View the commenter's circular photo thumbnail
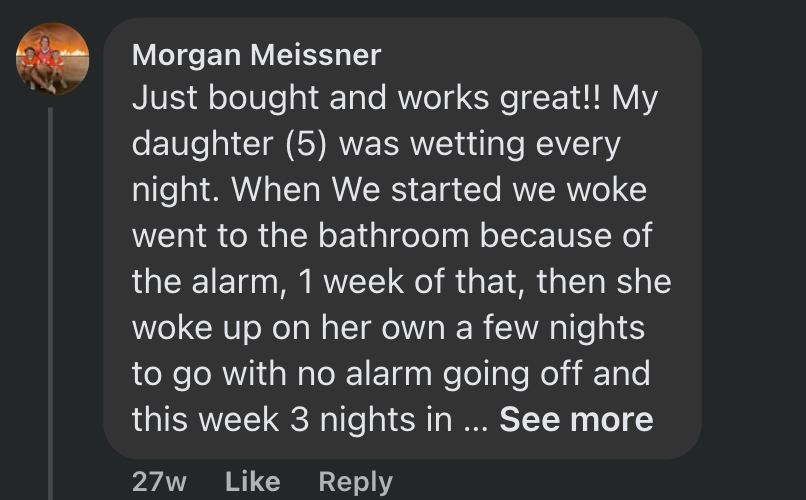 (x=53, y=59)
